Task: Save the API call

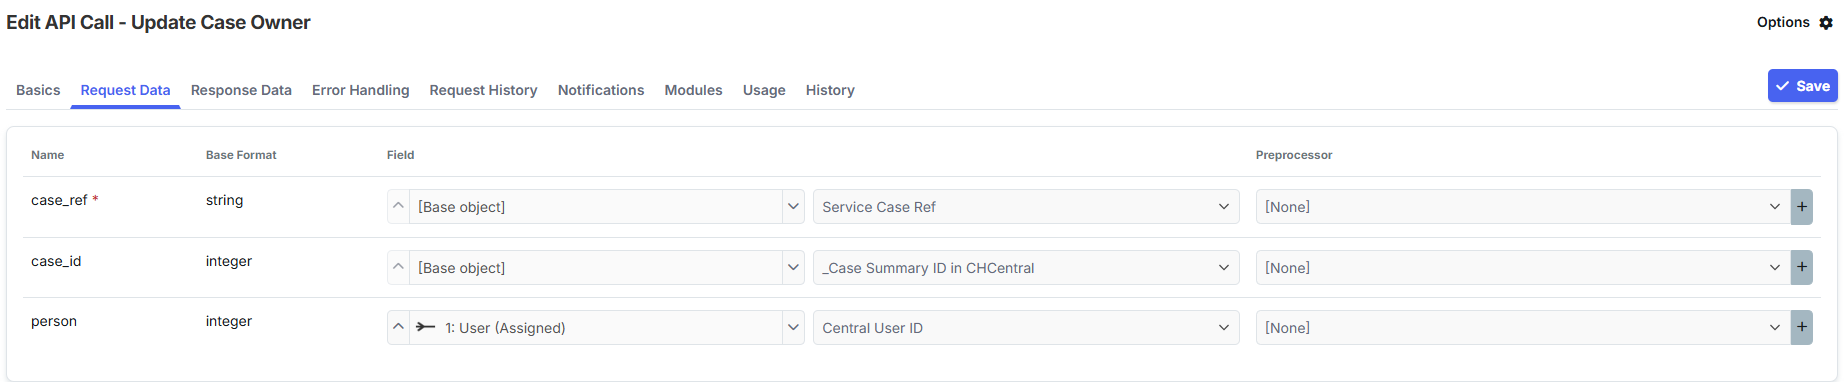Action: [1802, 86]
